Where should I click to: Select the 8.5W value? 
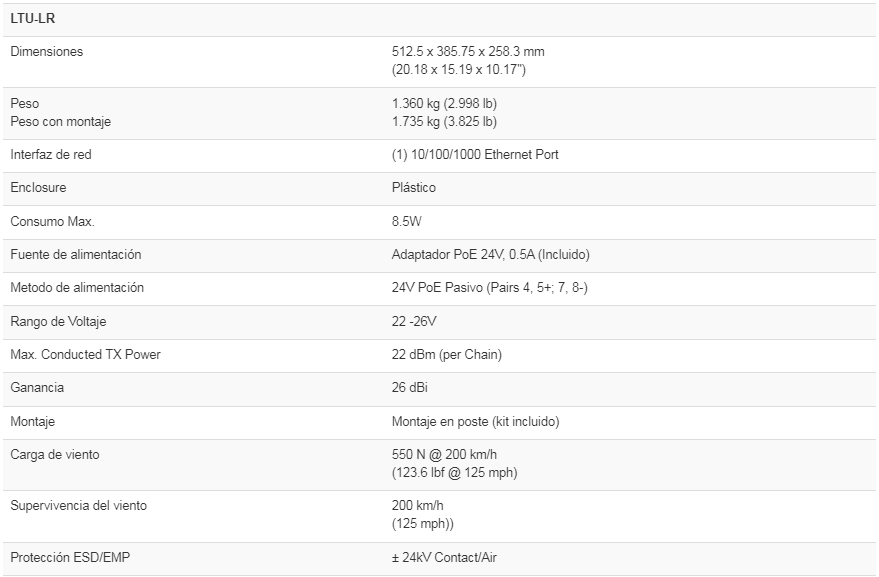(407, 221)
